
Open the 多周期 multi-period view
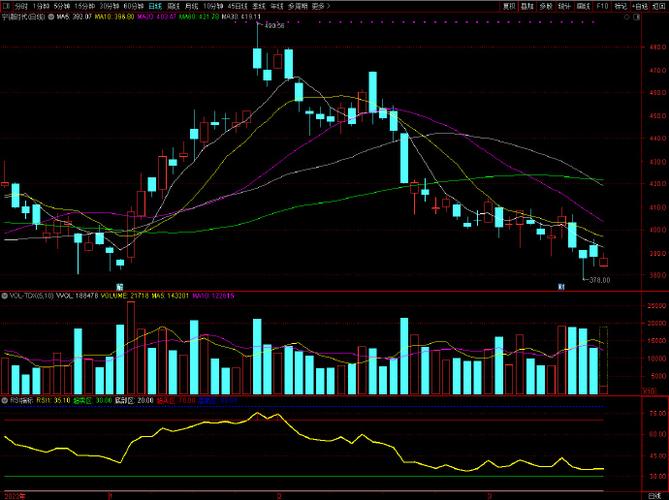point(297,5)
